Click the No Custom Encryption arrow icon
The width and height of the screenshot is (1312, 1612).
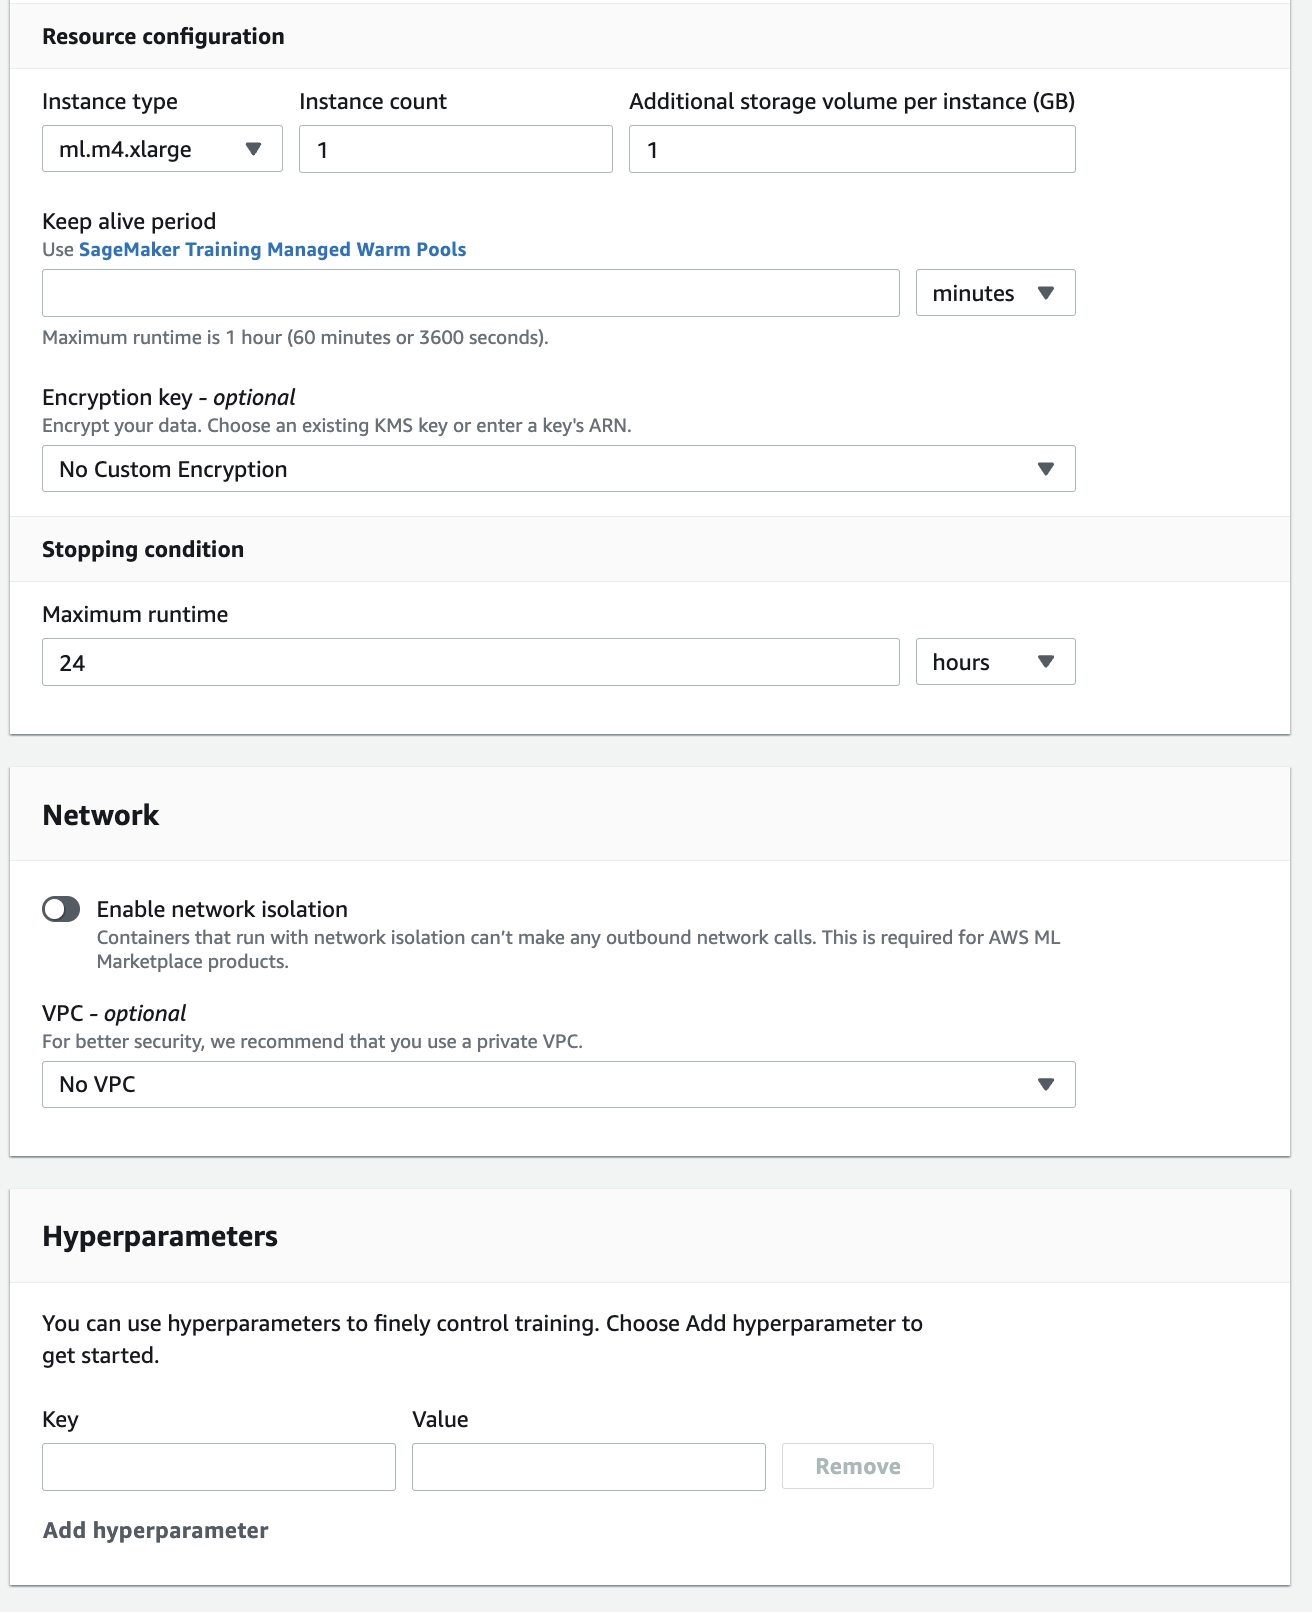point(1046,469)
